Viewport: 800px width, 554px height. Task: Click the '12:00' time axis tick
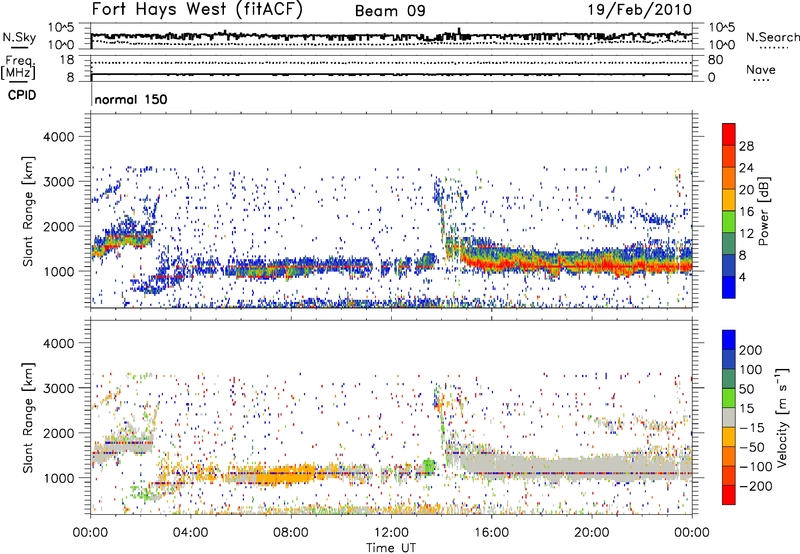(x=391, y=533)
